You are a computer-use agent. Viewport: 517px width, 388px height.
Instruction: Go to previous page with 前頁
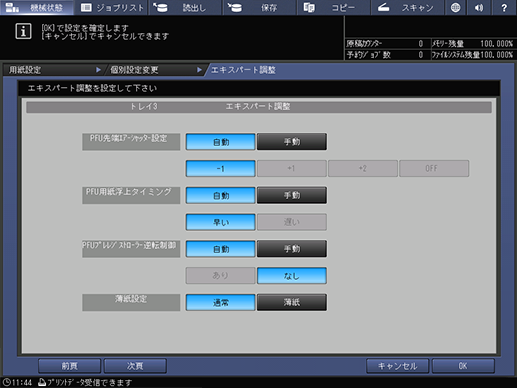69,366
